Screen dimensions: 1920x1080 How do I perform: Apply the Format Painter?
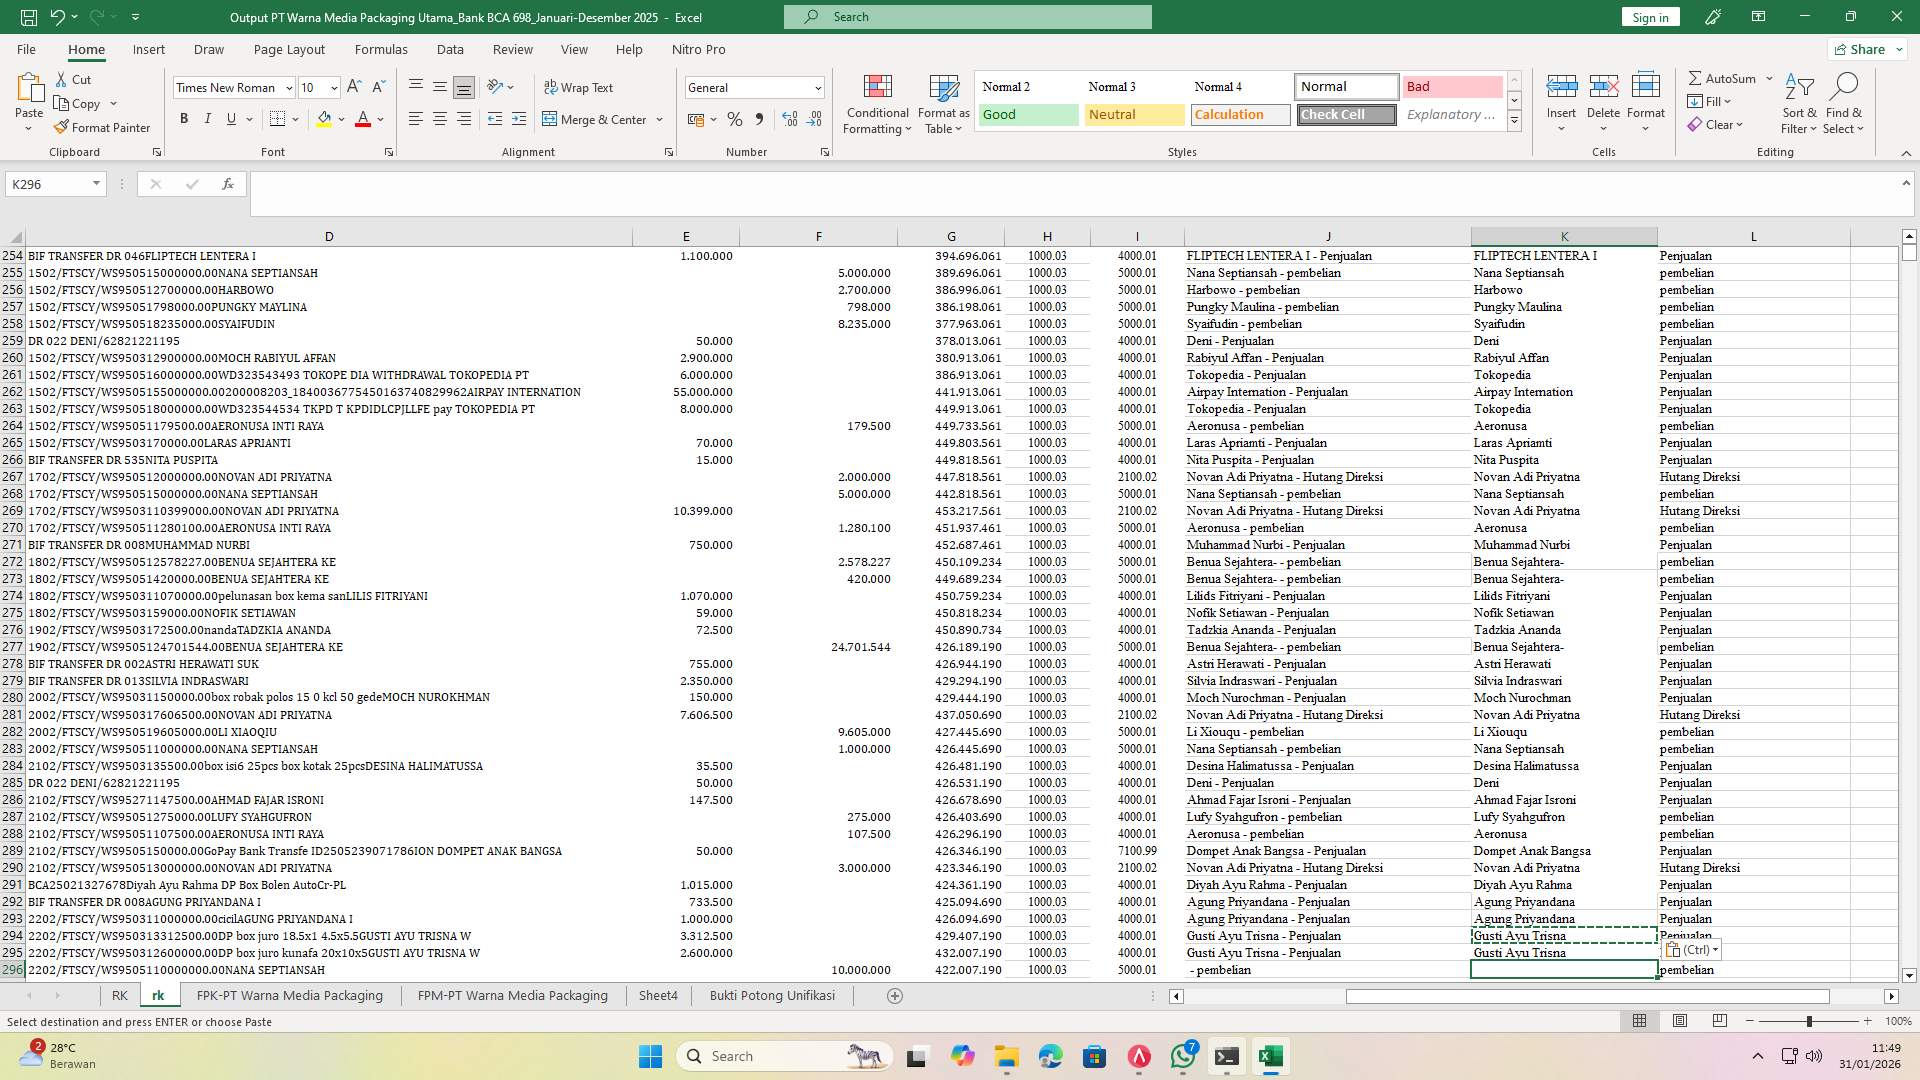(x=103, y=127)
